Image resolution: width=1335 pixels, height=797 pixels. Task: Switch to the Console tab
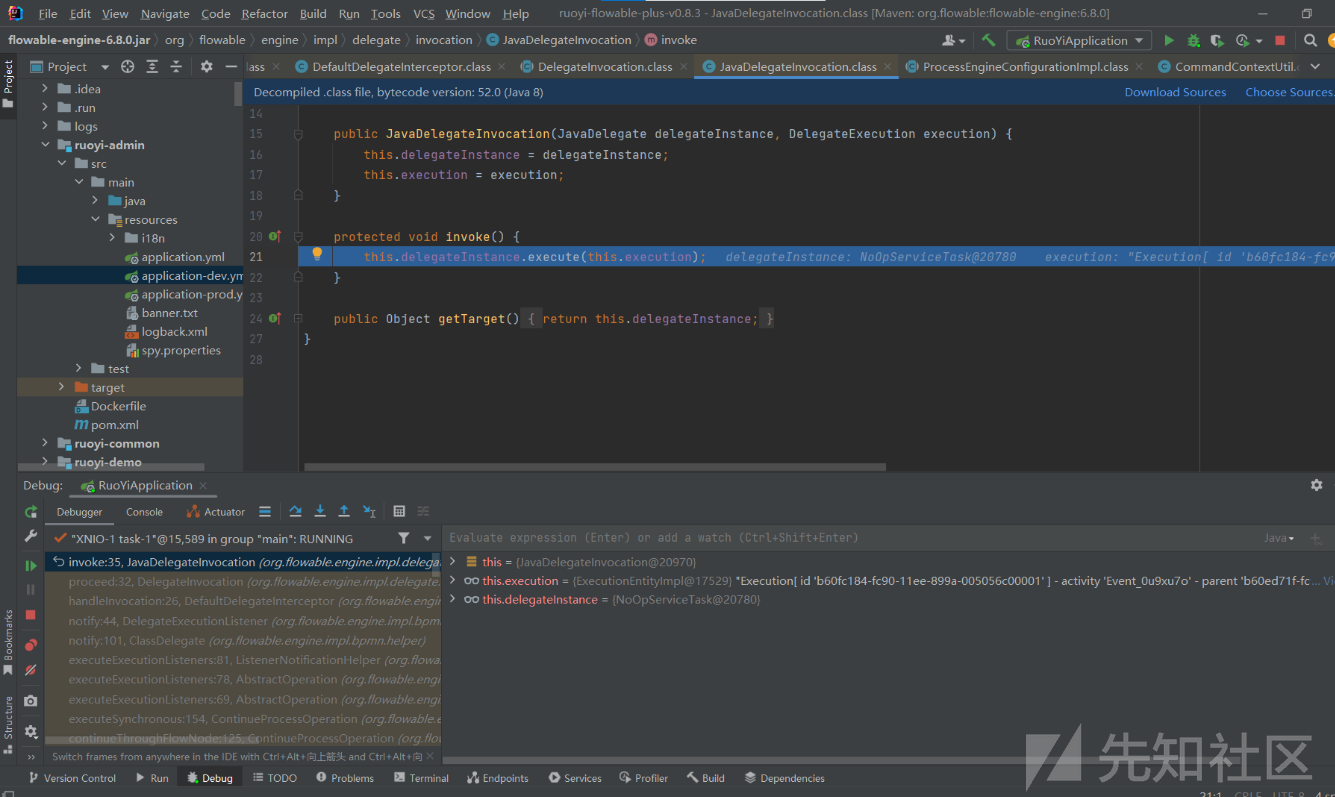pyautogui.click(x=144, y=511)
